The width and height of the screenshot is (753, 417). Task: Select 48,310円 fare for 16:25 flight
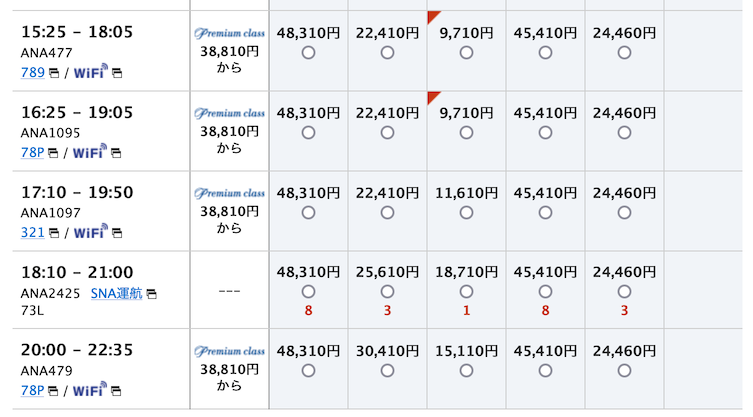tap(308, 133)
